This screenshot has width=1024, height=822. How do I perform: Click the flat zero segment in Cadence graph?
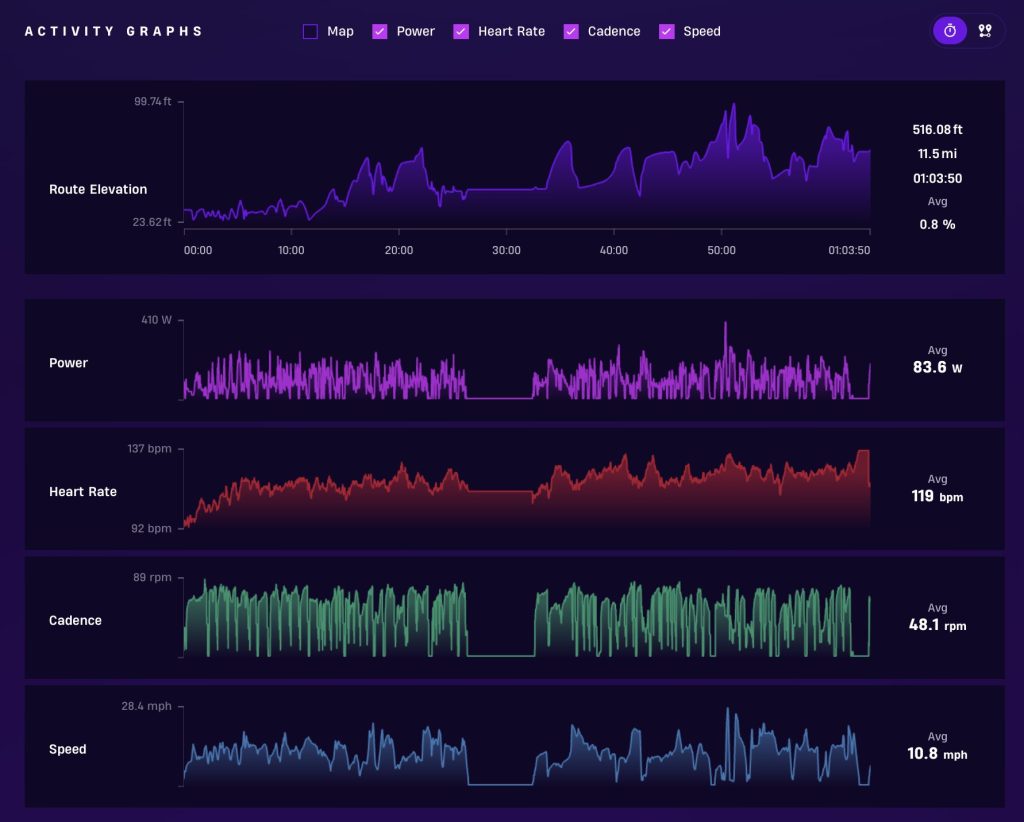click(x=501, y=655)
